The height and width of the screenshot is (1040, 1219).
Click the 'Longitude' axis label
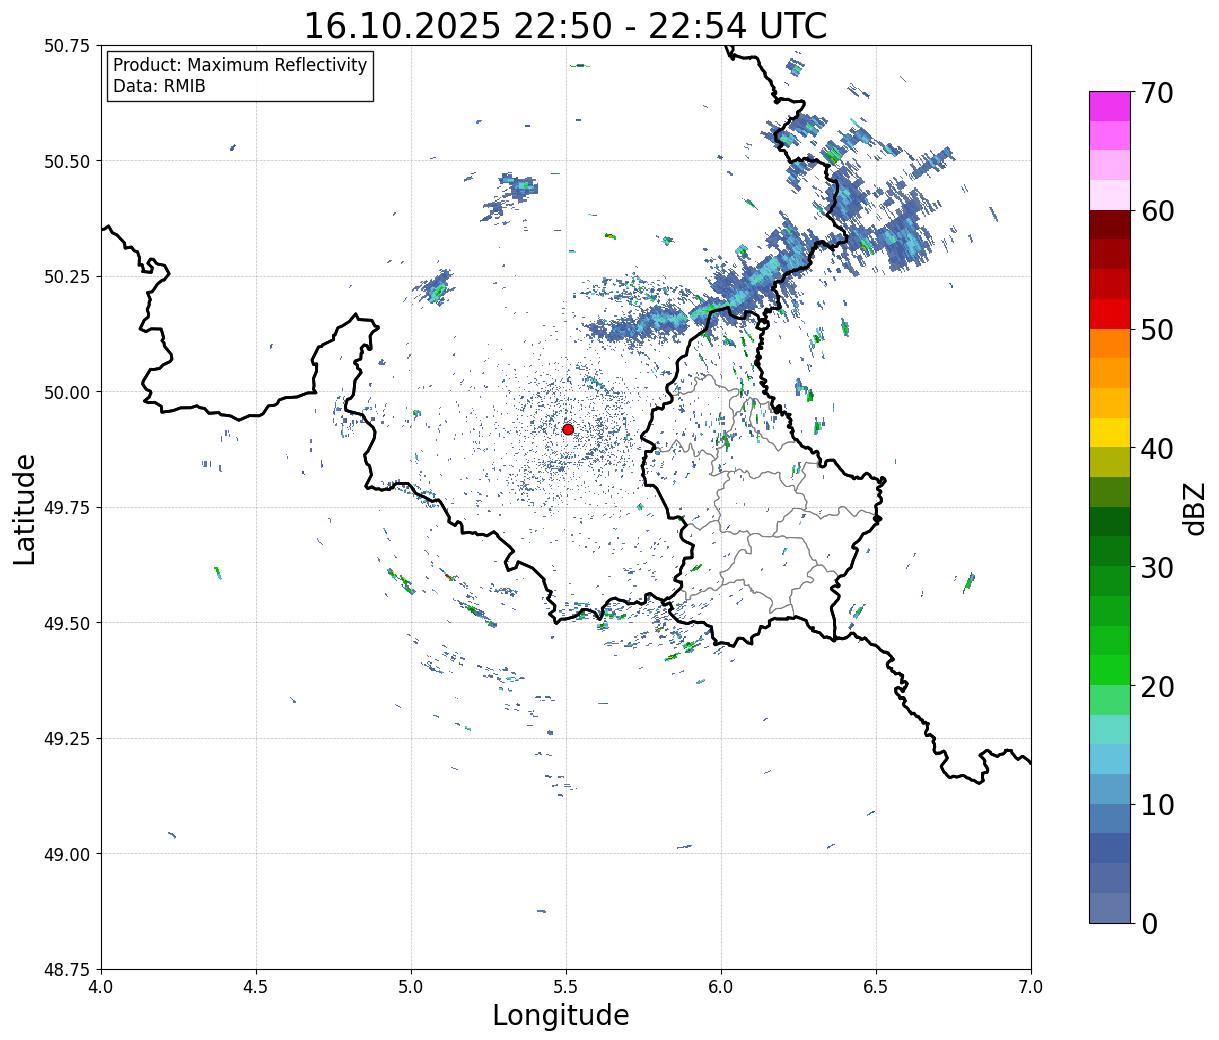click(561, 1016)
